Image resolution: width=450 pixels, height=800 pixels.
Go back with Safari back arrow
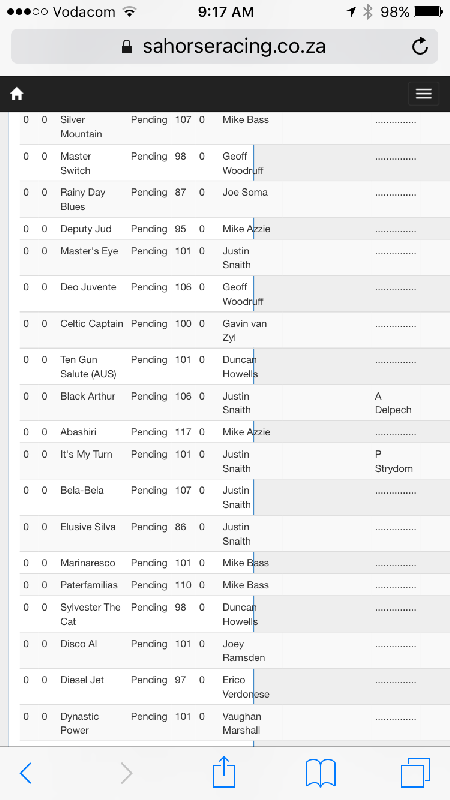[26, 773]
